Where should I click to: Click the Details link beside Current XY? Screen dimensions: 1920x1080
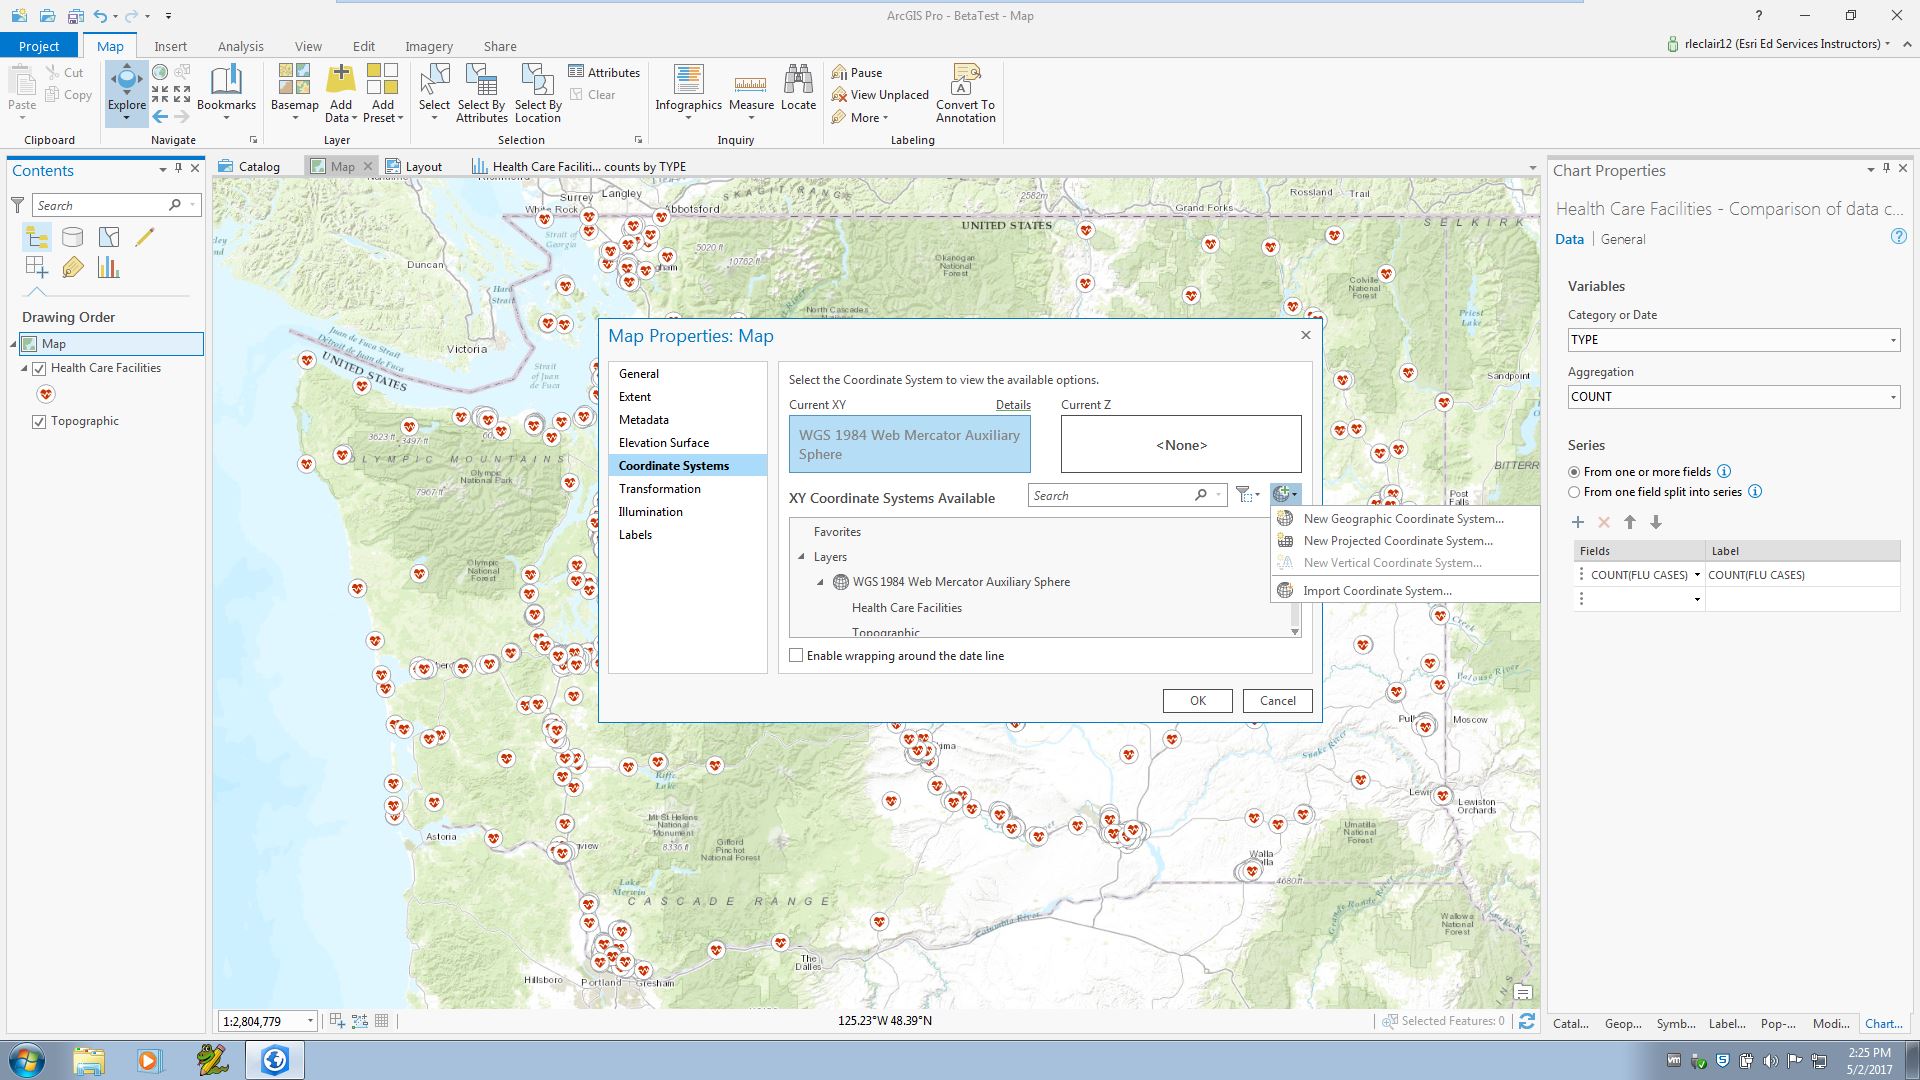[1012, 405]
